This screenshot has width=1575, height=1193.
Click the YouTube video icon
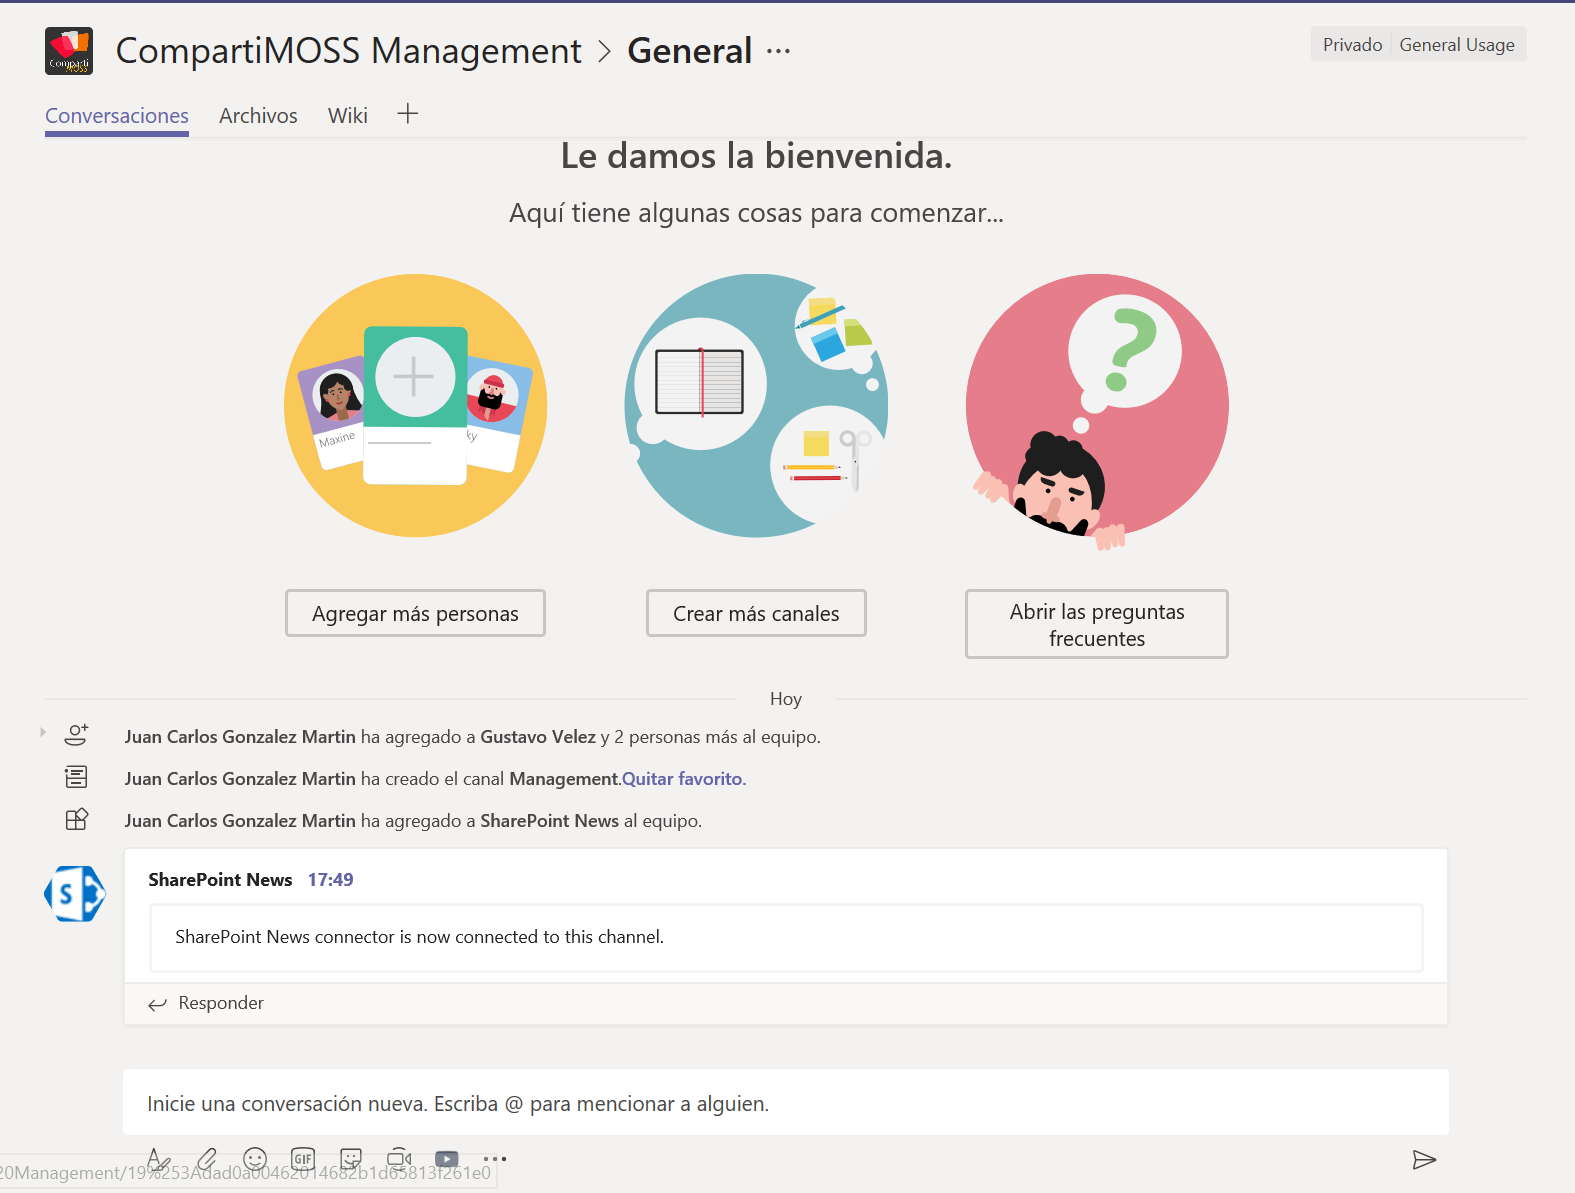tap(447, 1159)
